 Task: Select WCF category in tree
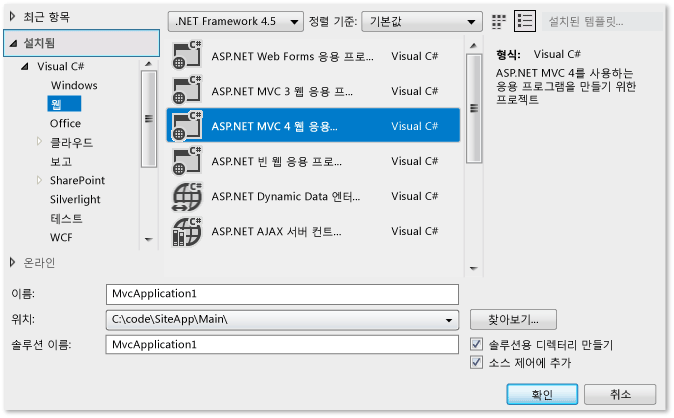point(61,237)
